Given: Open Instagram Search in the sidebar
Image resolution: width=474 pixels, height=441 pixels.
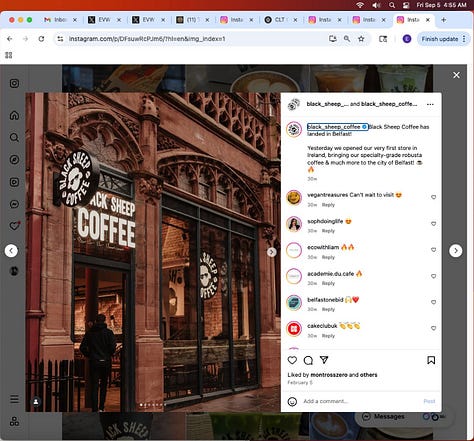Looking at the screenshot, I should tap(14, 137).
